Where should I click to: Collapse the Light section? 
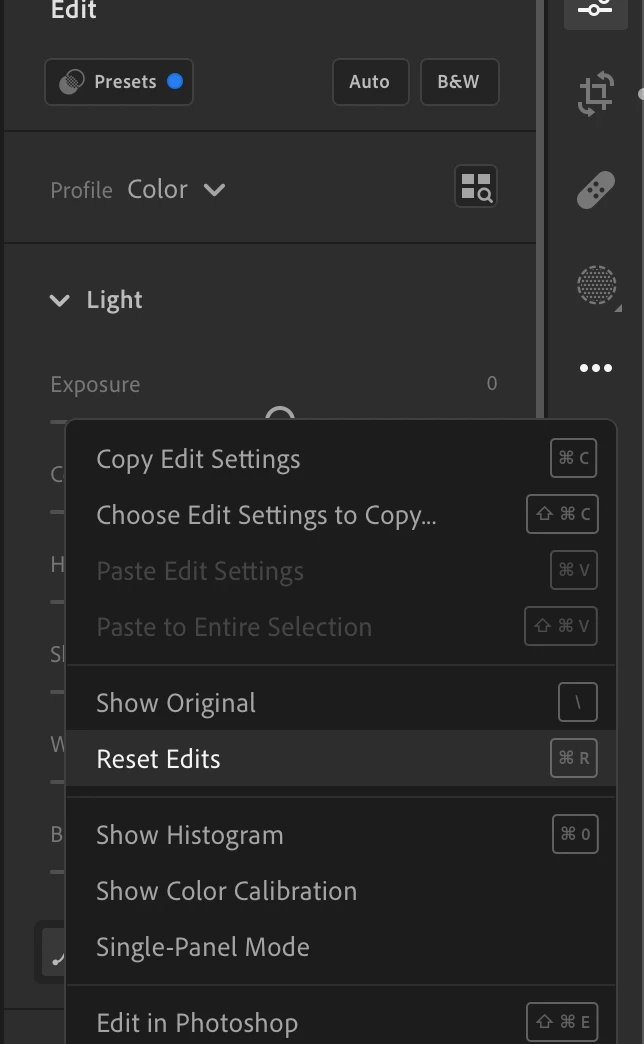[60, 300]
